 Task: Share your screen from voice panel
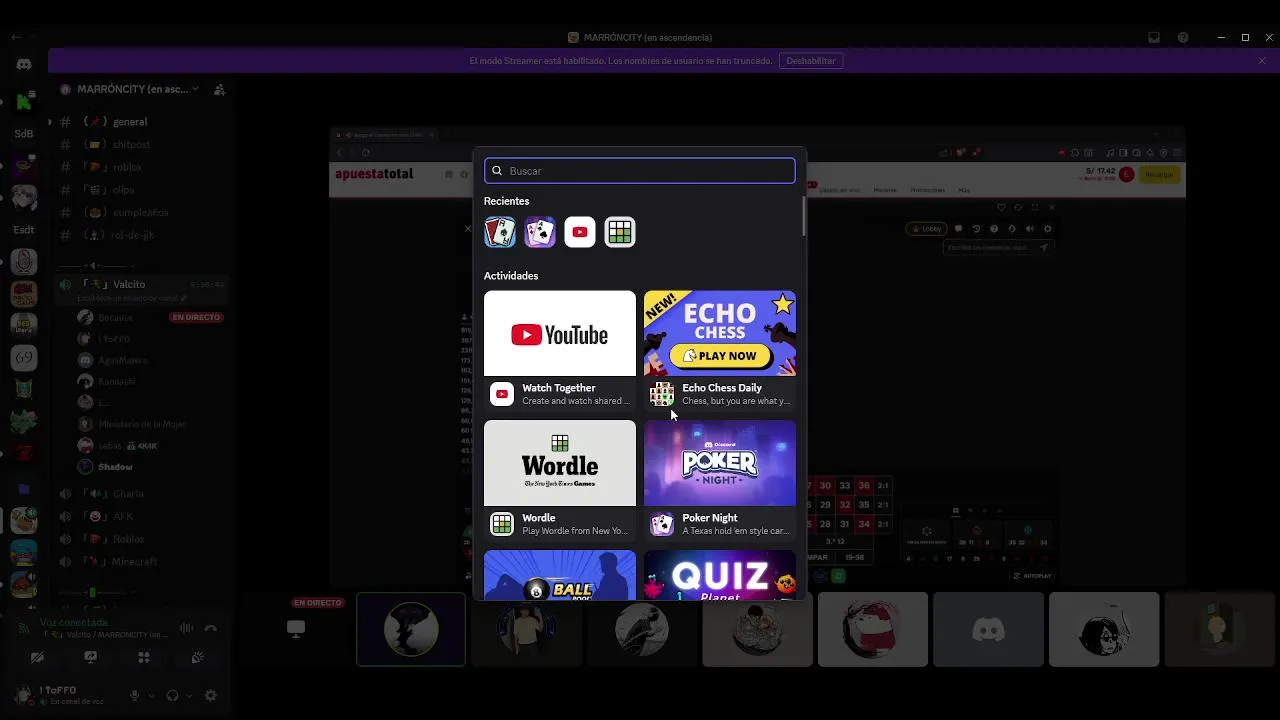[91, 657]
